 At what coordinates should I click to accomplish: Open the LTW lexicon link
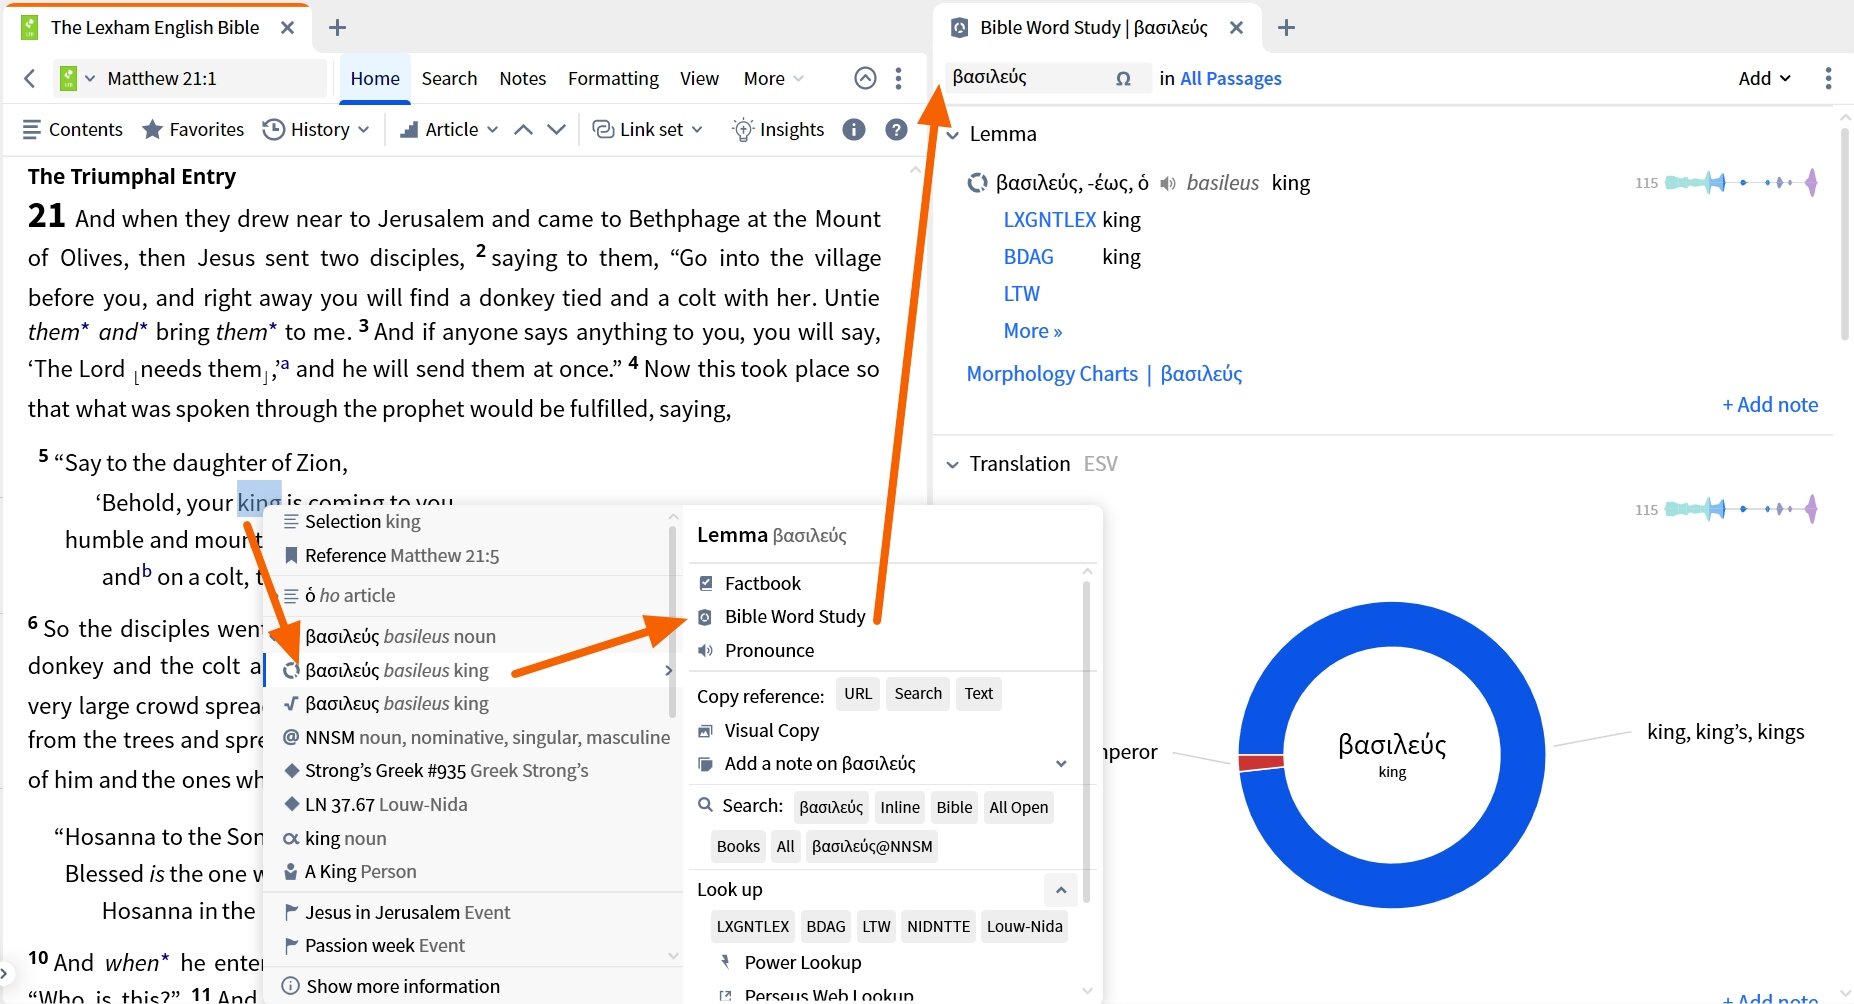tap(1021, 294)
